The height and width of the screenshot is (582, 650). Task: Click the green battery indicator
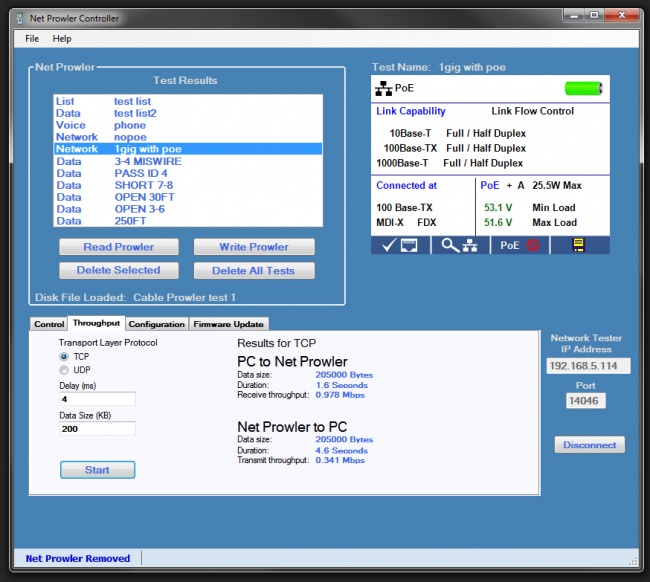584,89
